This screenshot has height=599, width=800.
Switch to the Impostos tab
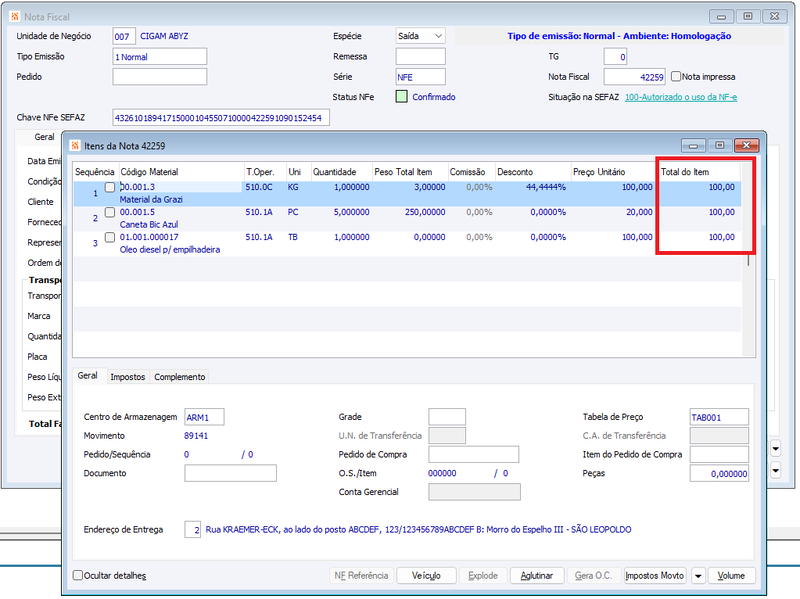coord(128,377)
